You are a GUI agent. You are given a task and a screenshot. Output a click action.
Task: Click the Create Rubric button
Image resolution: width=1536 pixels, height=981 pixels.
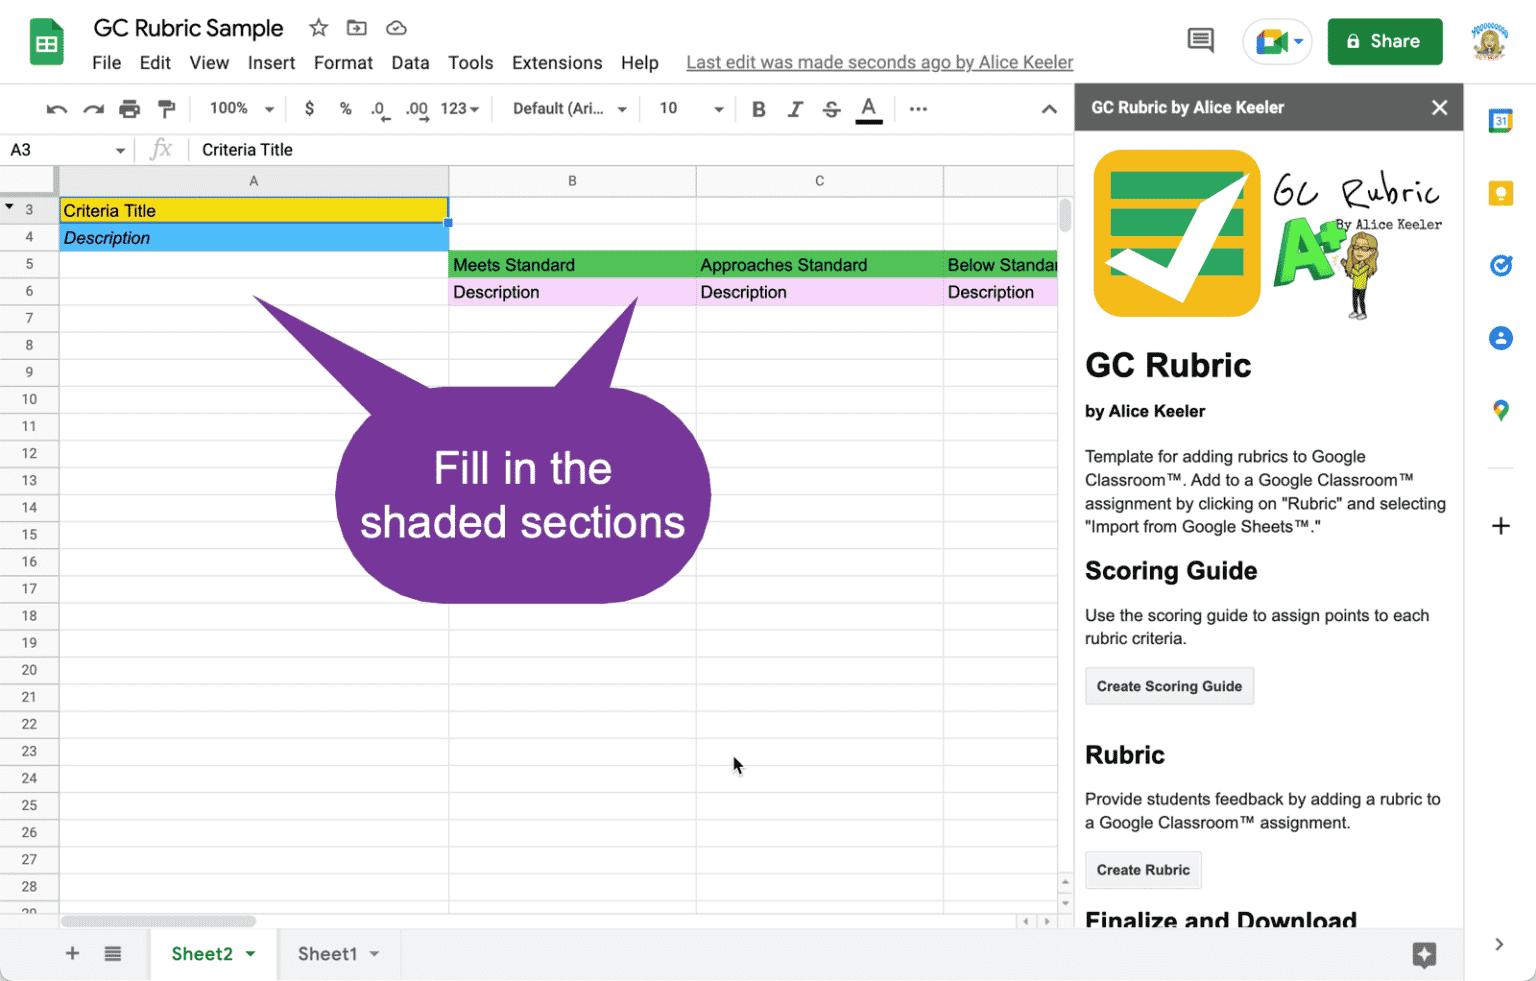coord(1143,870)
